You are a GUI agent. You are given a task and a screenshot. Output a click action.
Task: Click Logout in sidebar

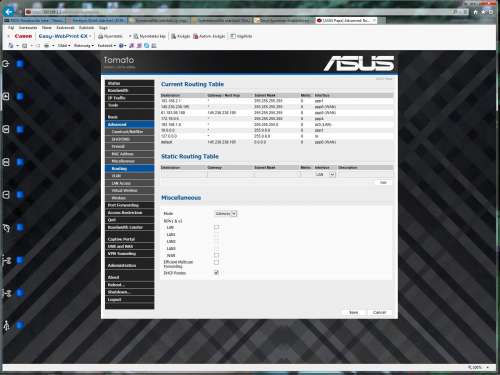[130, 299]
